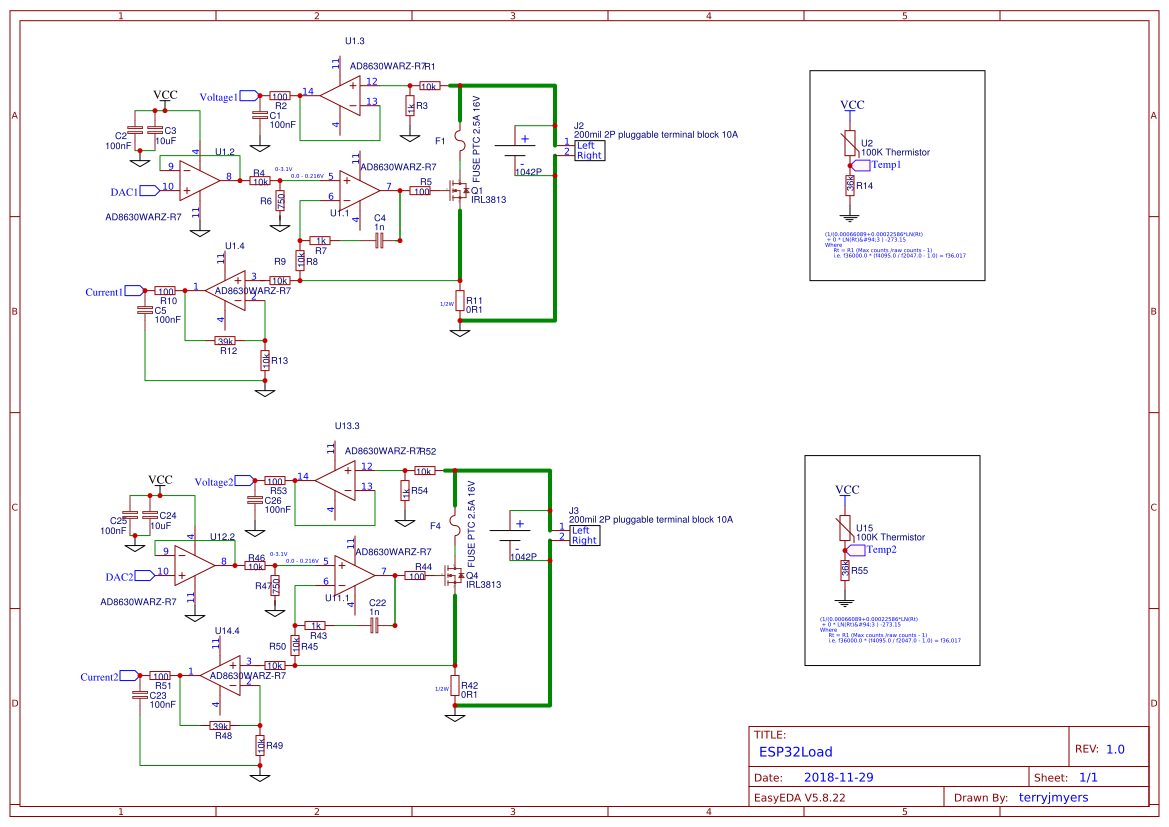Click the EasyEDA V5.8.22 text
Screen dimensions: 1169x827
(799, 797)
